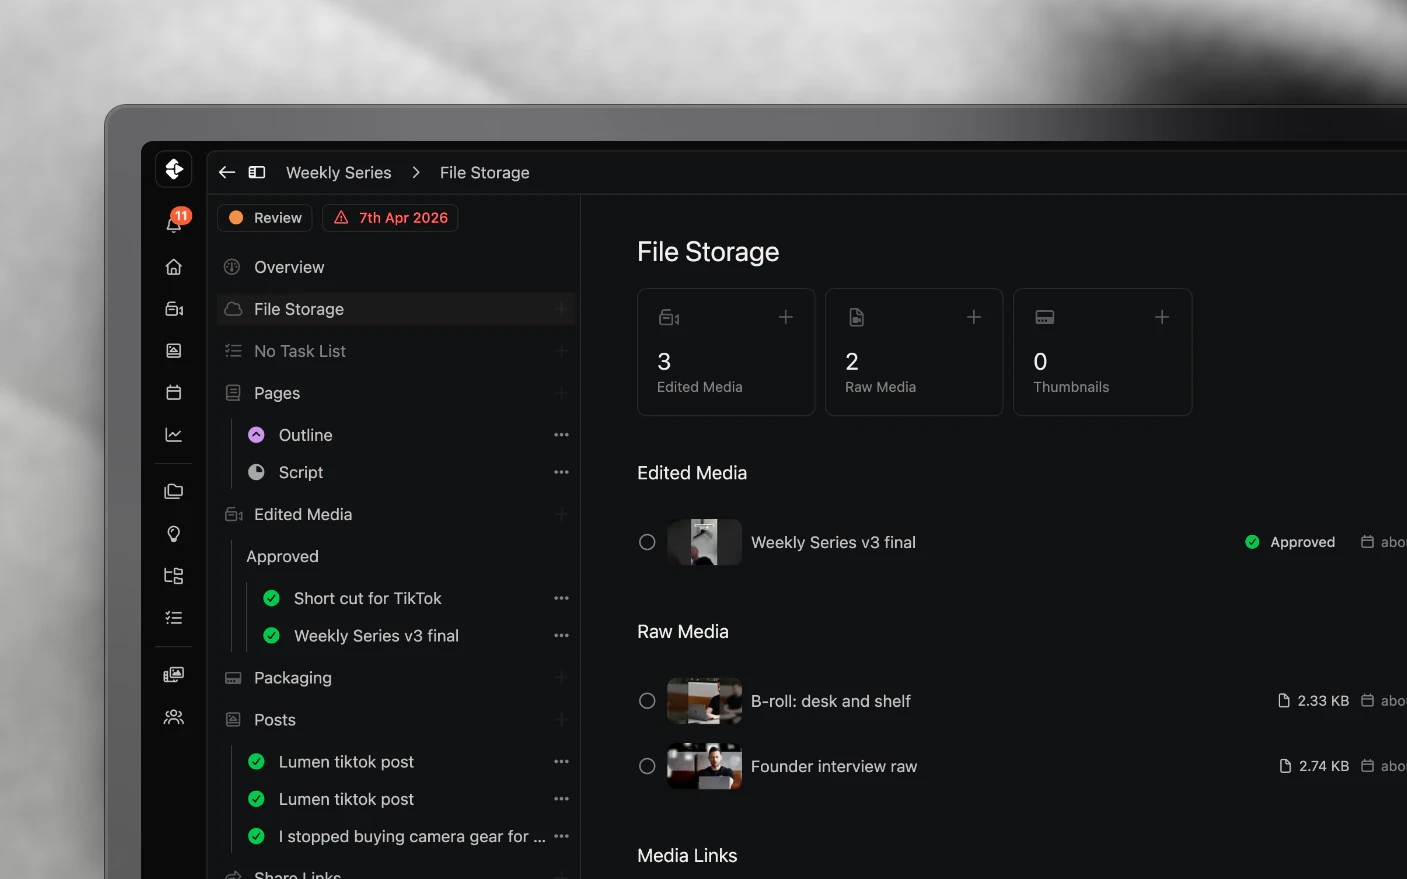1407x879 pixels.
Task: Go to Home in the sidebar
Action: [x=174, y=267]
